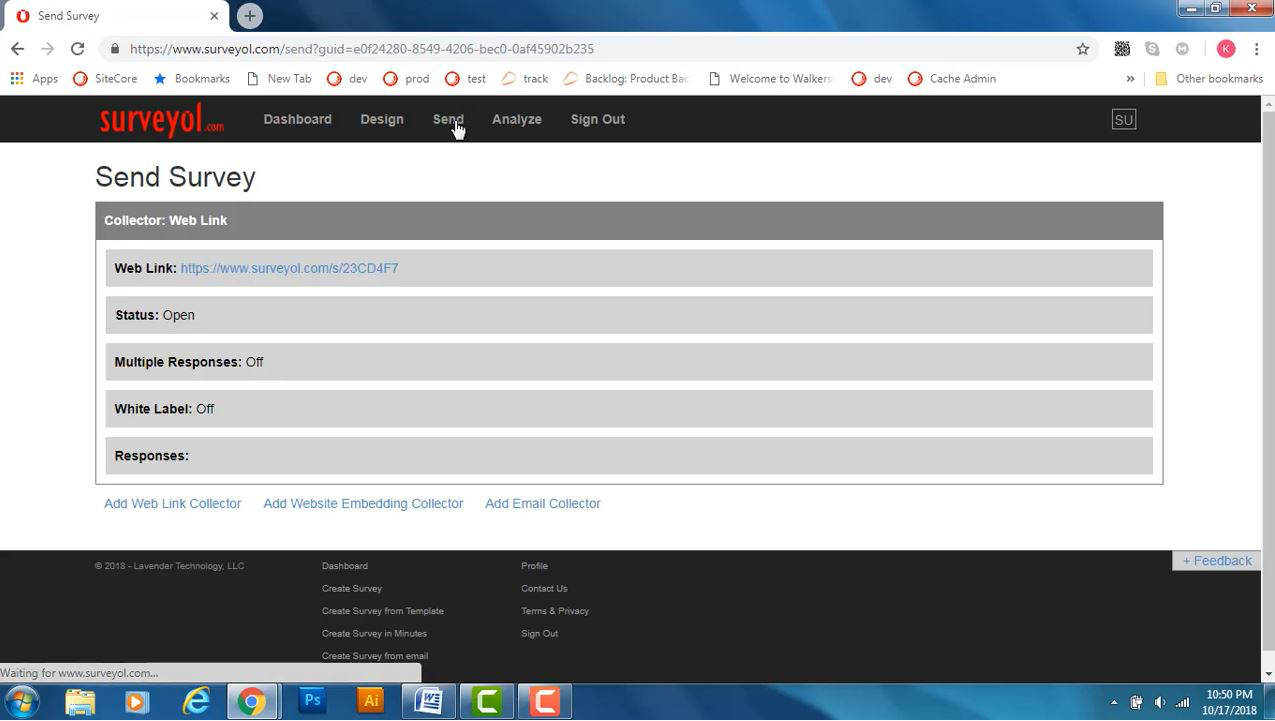This screenshot has width=1275, height=721.
Task: Click the site lock security icon
Action: click(x=115, y=49)
